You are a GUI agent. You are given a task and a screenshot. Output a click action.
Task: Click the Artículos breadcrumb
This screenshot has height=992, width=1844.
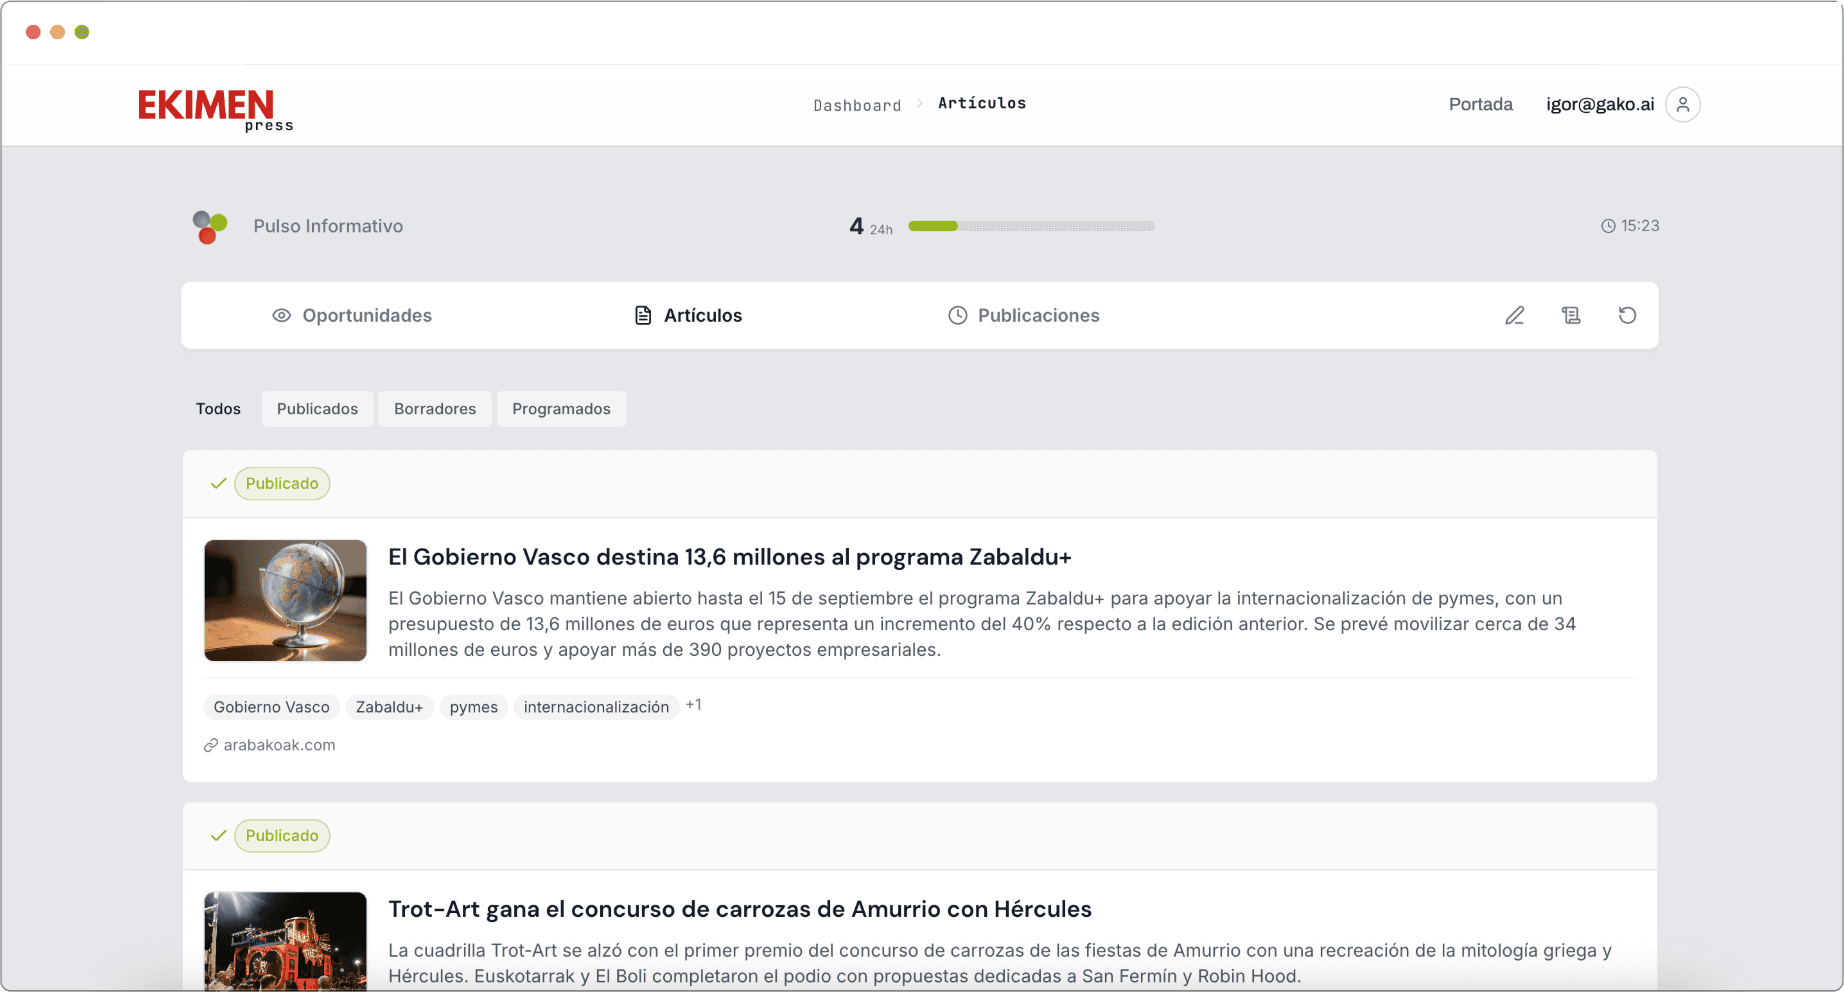click(x=982, y=103)
